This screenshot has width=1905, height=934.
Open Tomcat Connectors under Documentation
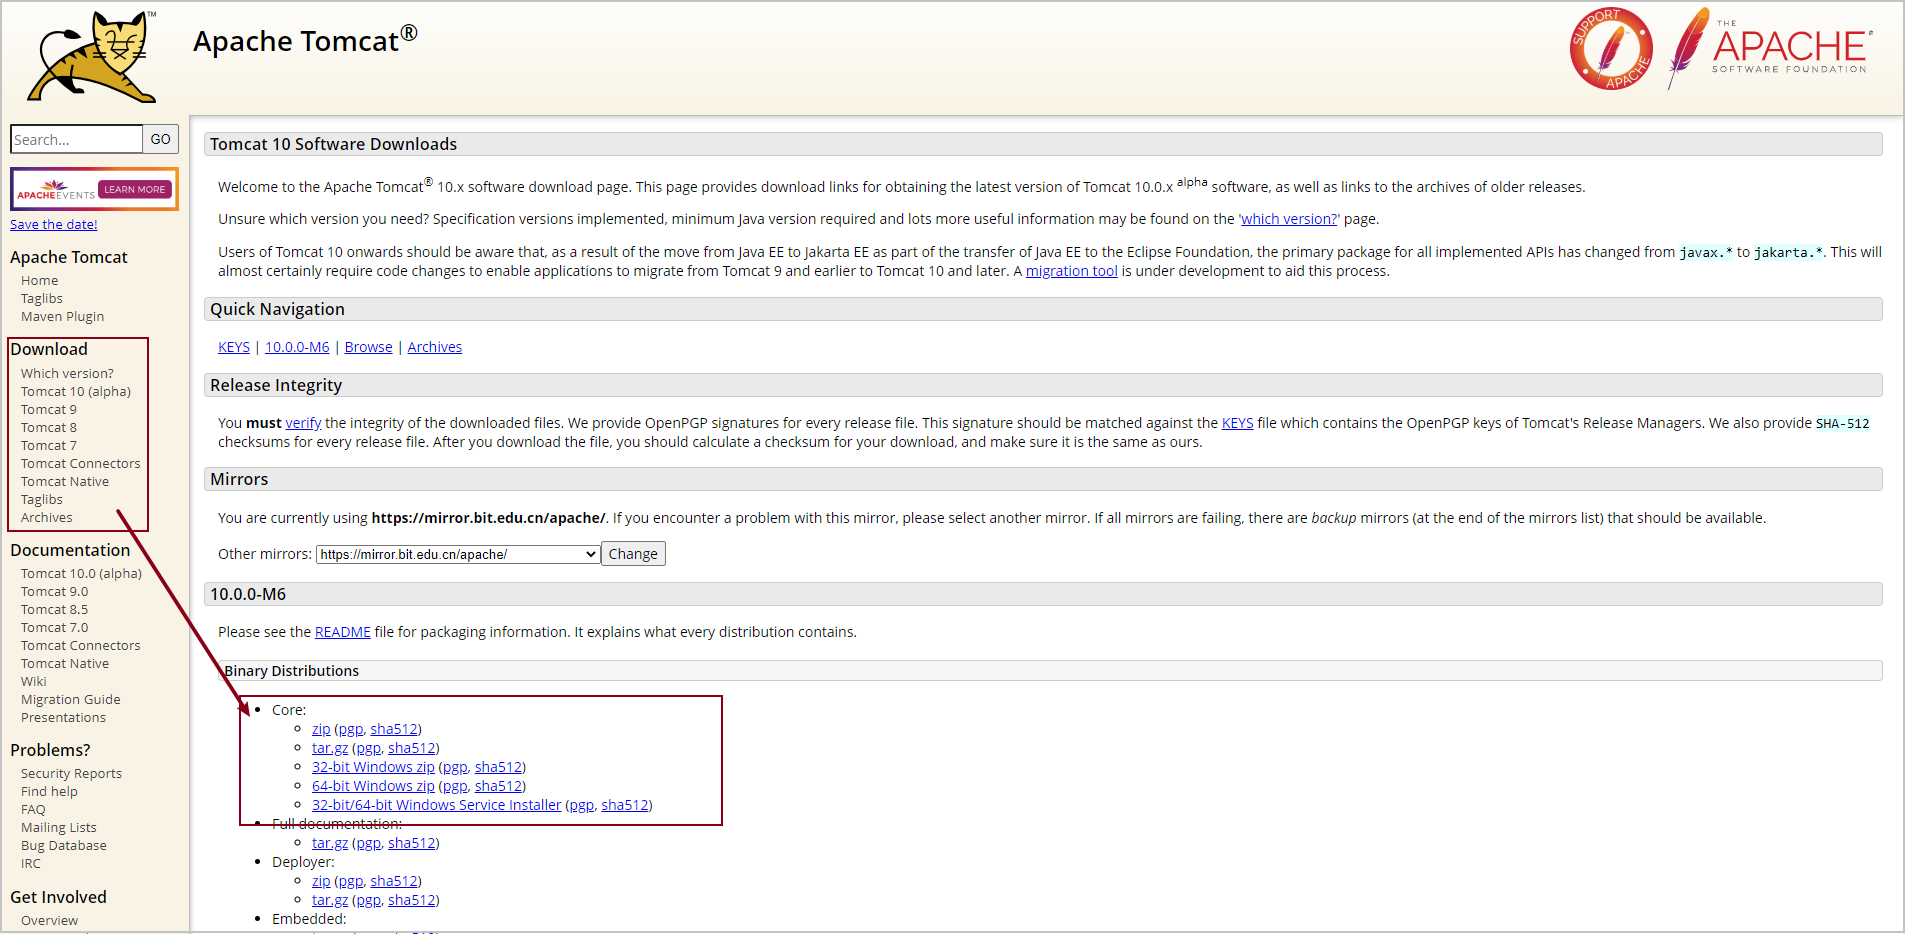tap(81, 646)
